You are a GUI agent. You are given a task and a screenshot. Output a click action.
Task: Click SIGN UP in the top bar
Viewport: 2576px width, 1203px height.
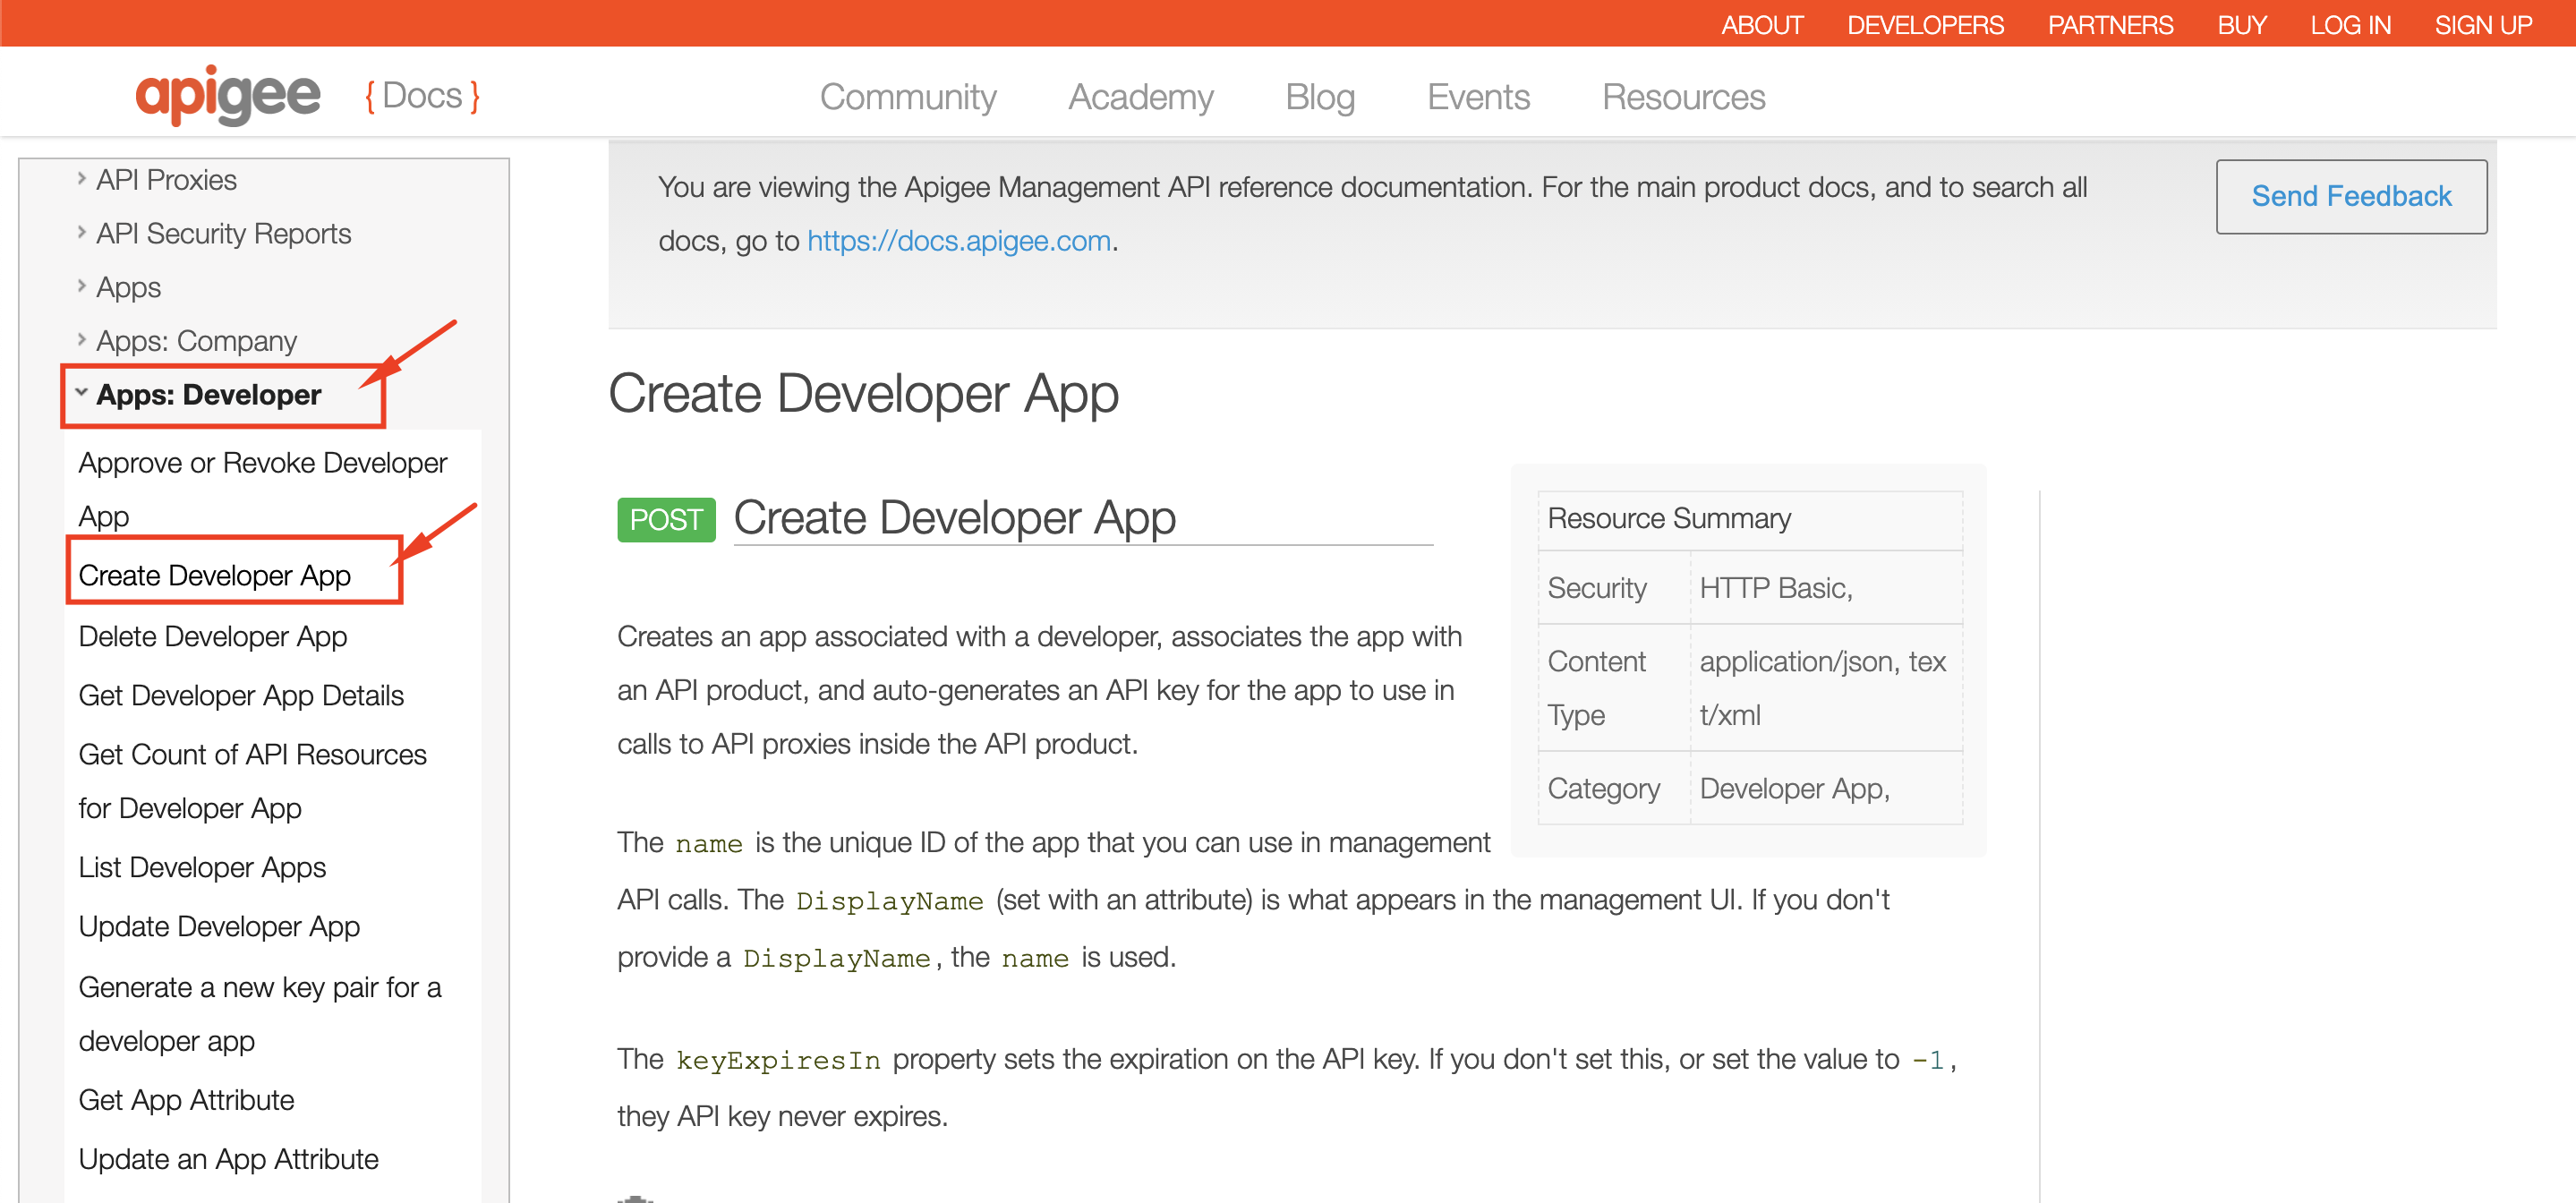point(2483,25)
